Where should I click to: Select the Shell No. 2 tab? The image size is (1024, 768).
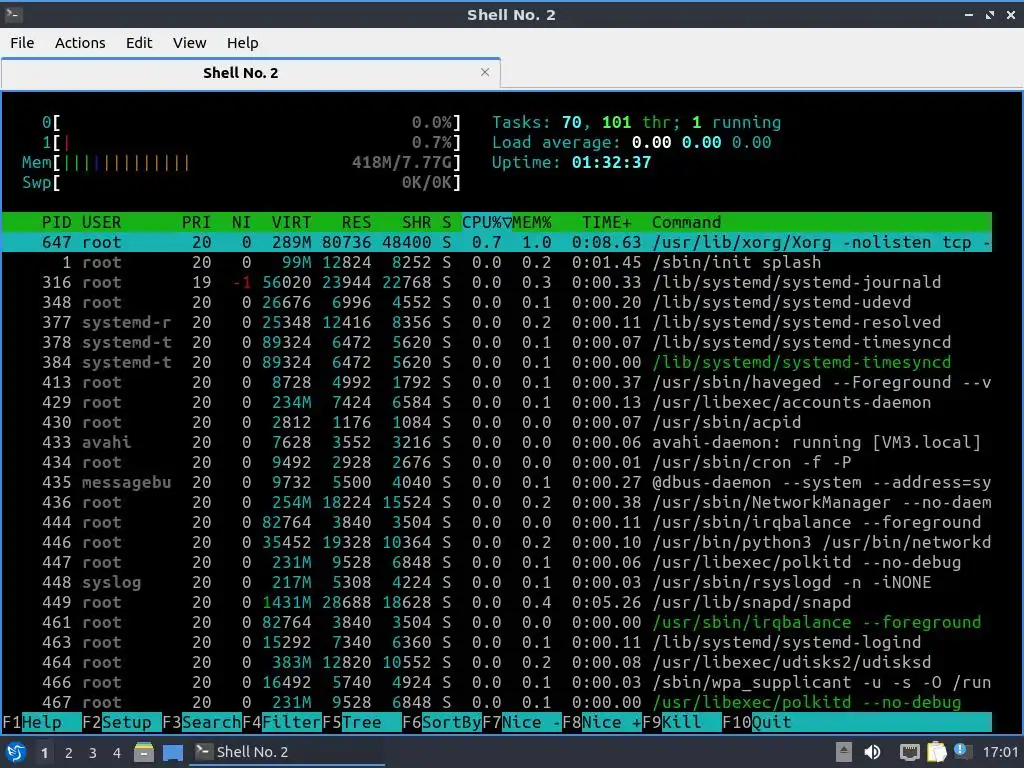251,72
